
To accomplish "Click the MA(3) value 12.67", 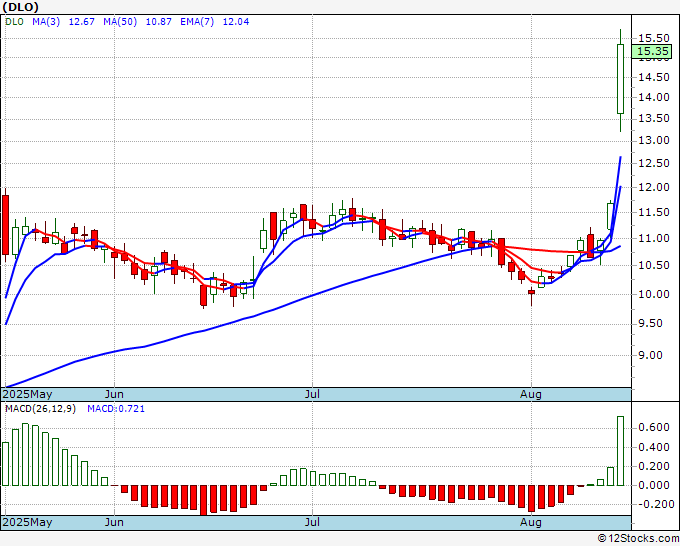I will [x=82, y=22].
